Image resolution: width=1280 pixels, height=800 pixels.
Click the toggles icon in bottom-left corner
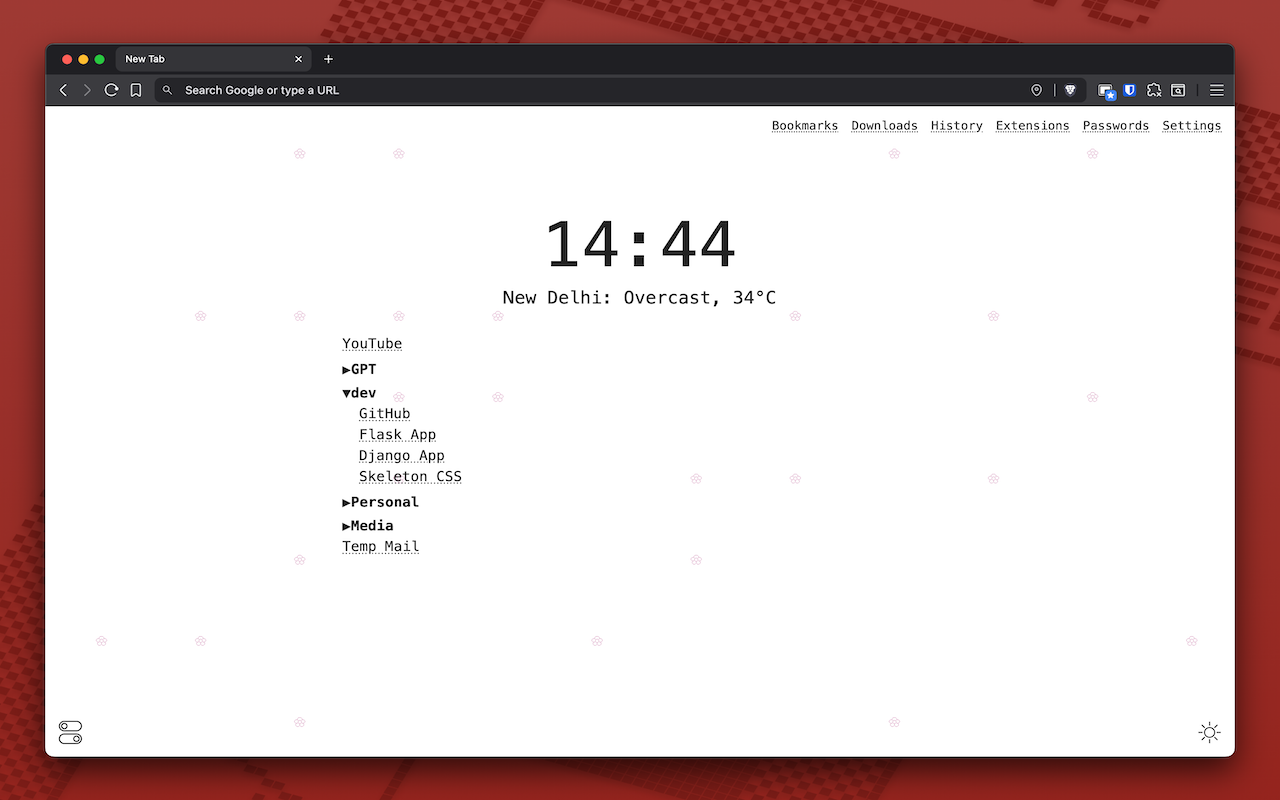tap(69, 732)
